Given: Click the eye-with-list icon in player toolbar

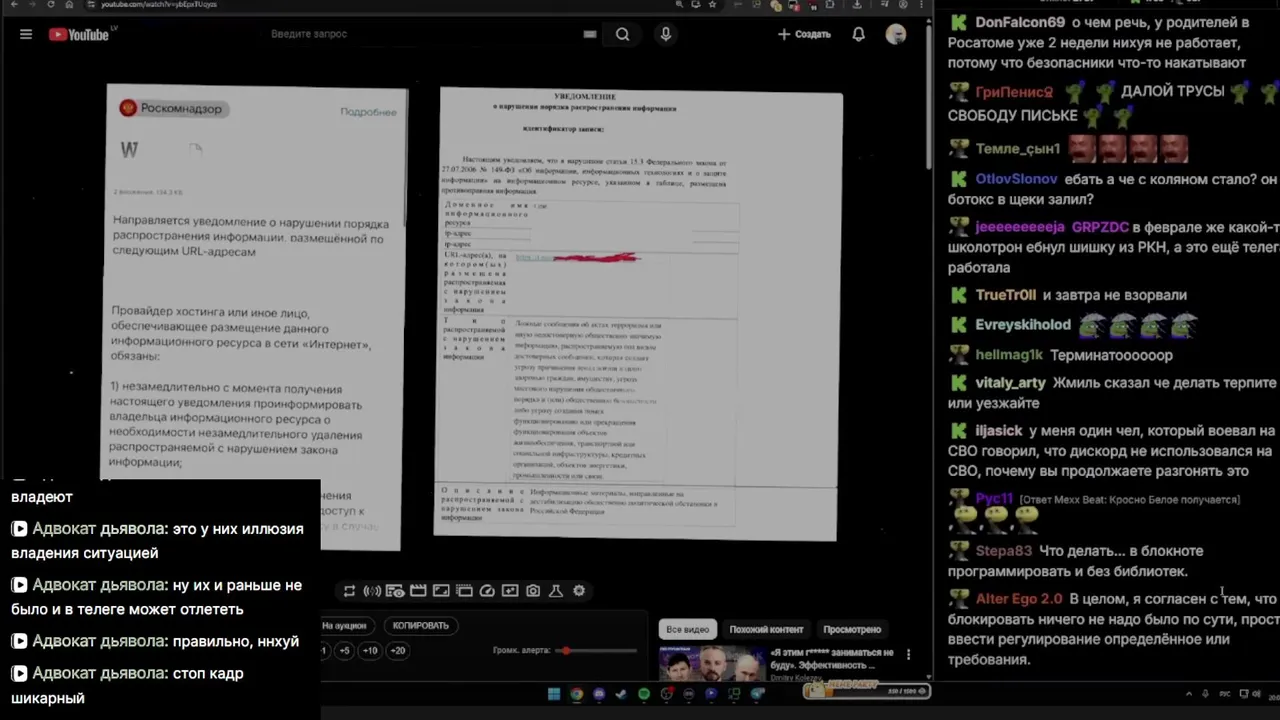Looking at the screenshot, I should (395, 591).
